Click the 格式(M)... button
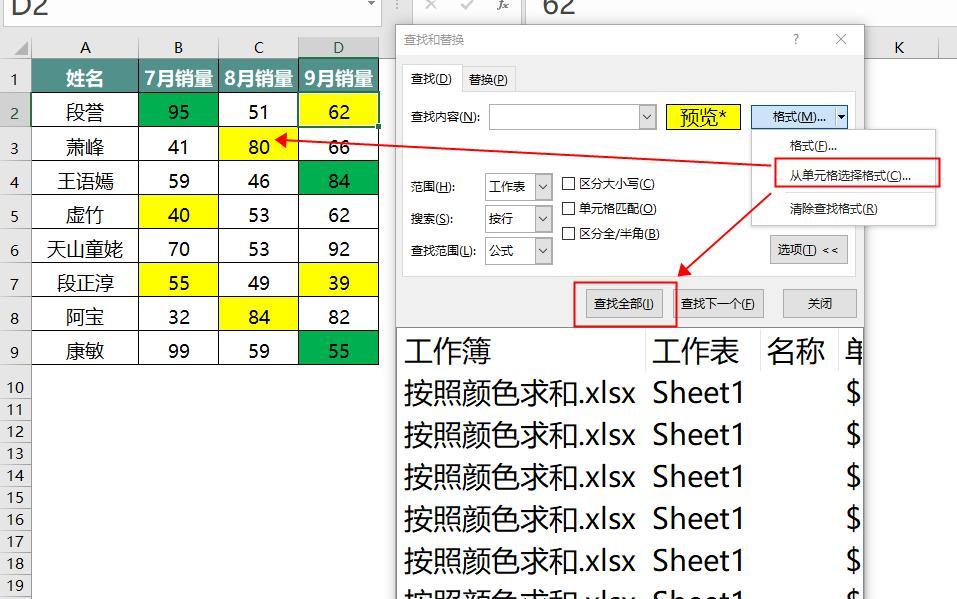 [793, 117]
